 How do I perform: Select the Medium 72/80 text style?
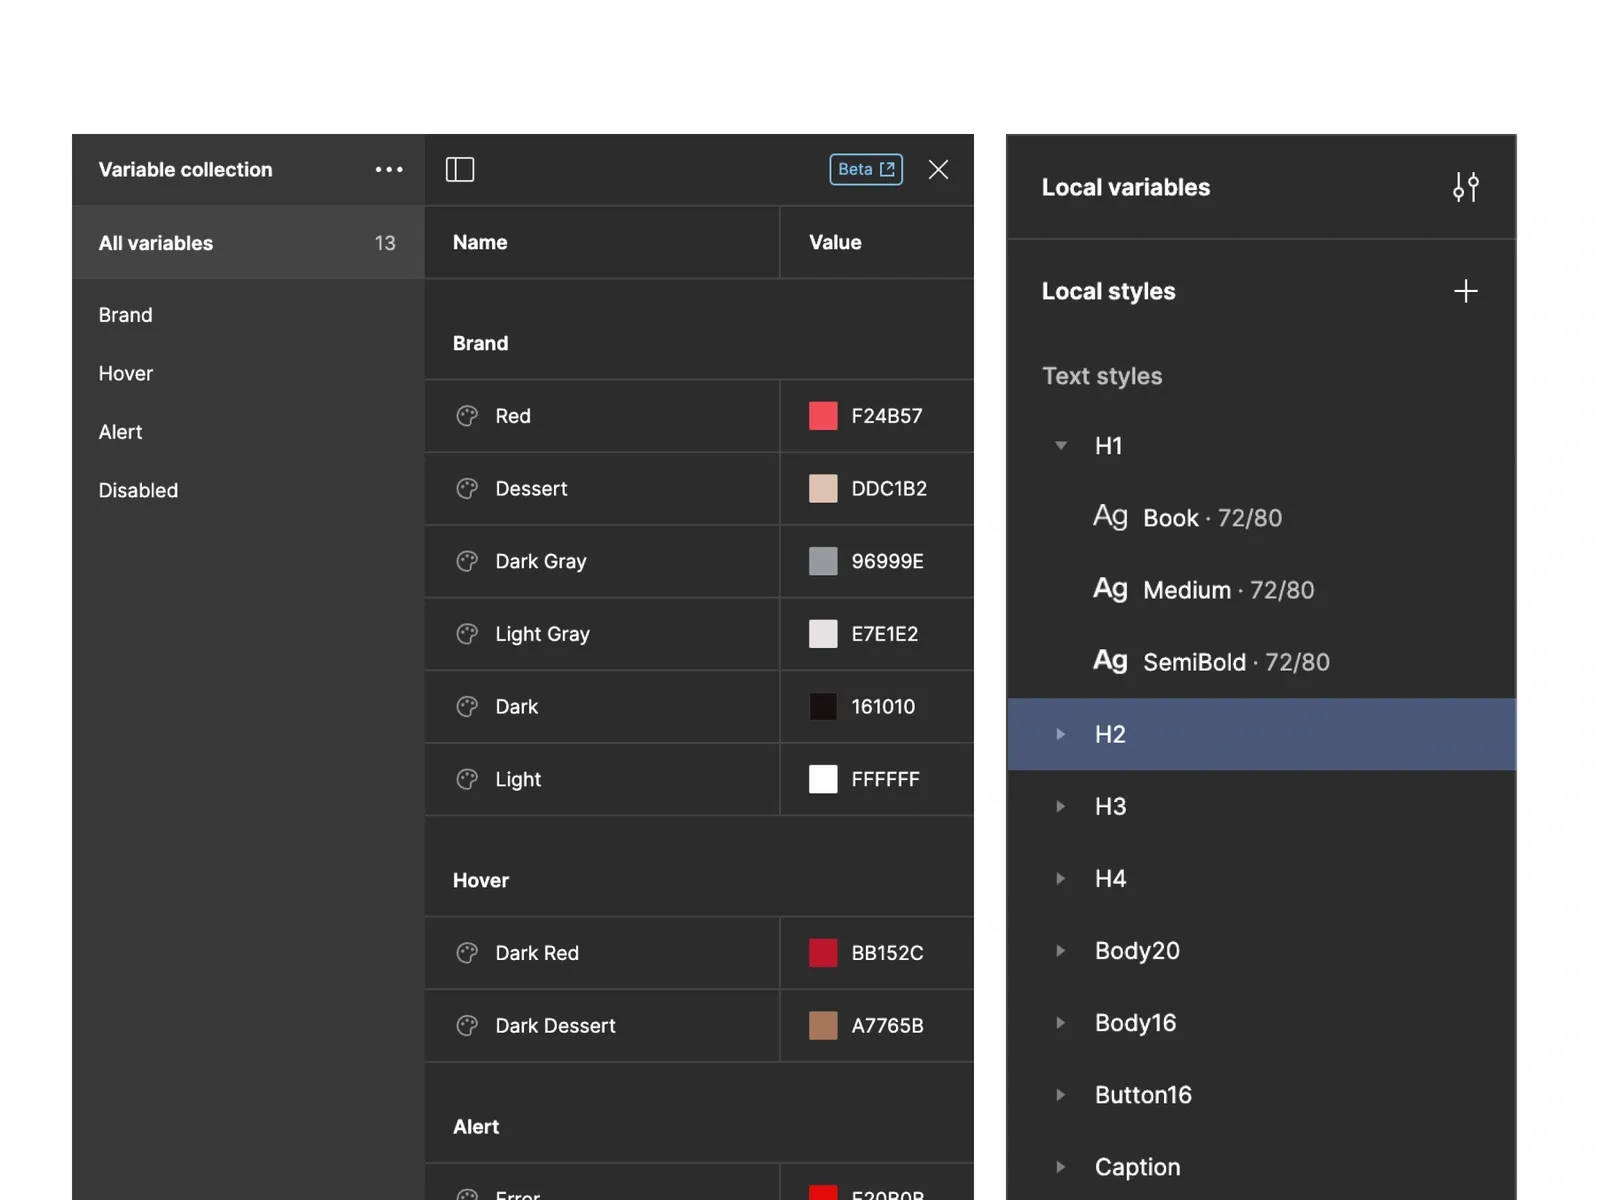(x=1228, y=589)
